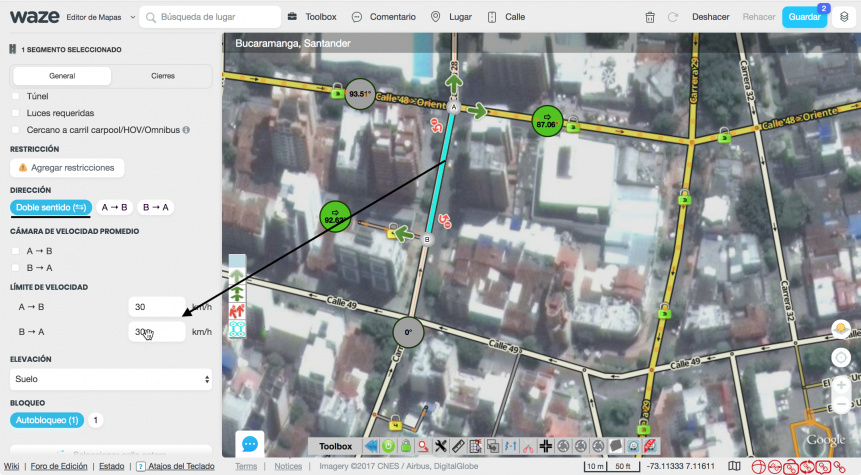Click the A → B speed limit field
This screenshot has height=475, width=861.
[157, 307]
